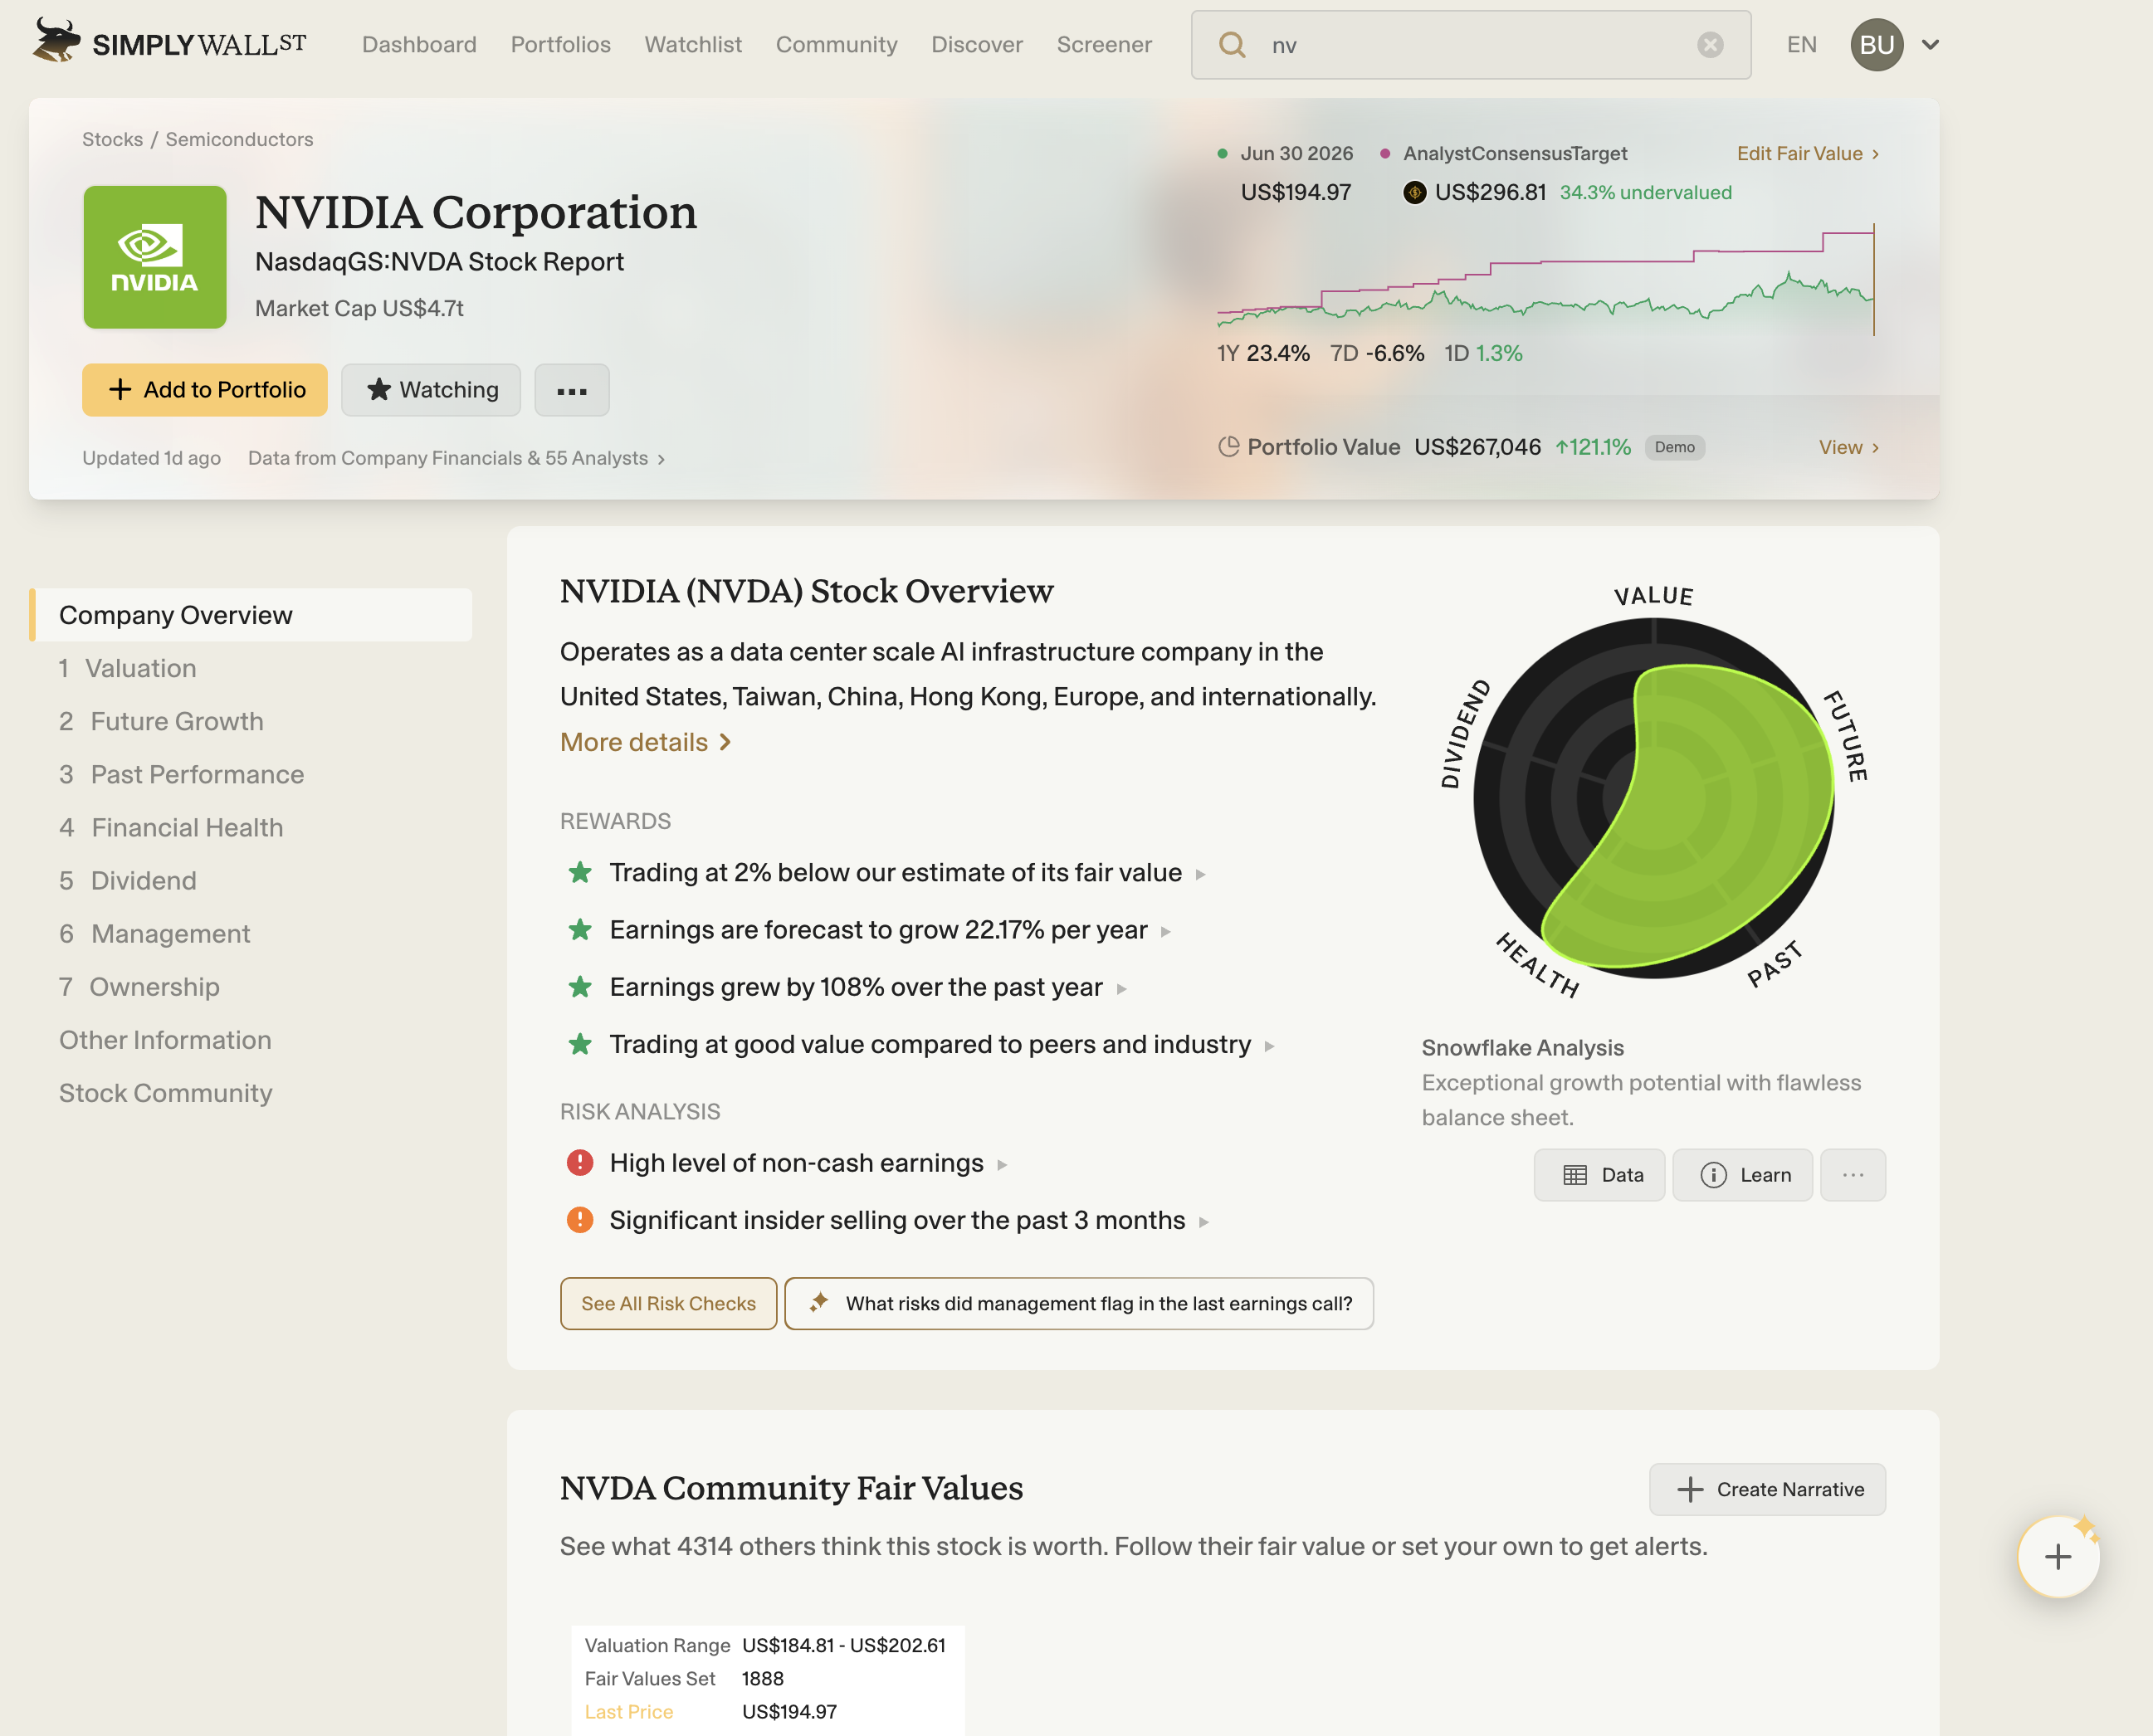Click the search input field
The image size is (2153, 1736).
[x=1470, y=45]
